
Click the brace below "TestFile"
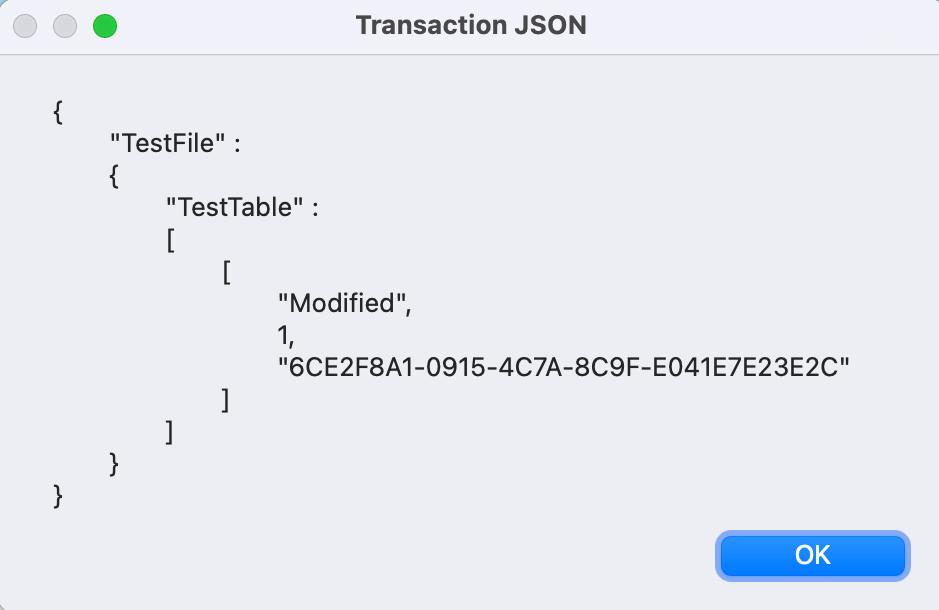point(115,175)
